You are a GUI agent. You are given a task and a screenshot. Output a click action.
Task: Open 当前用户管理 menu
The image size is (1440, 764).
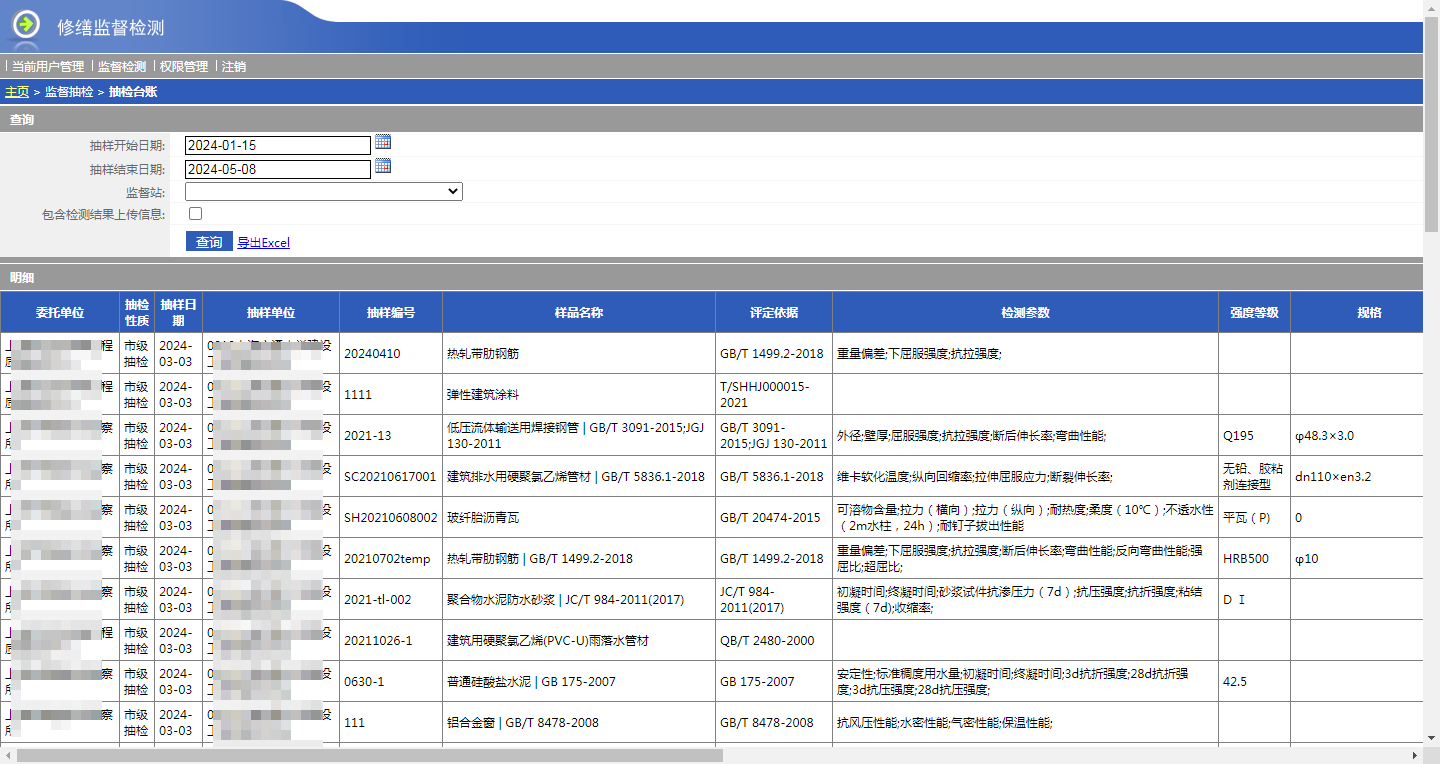48,67
